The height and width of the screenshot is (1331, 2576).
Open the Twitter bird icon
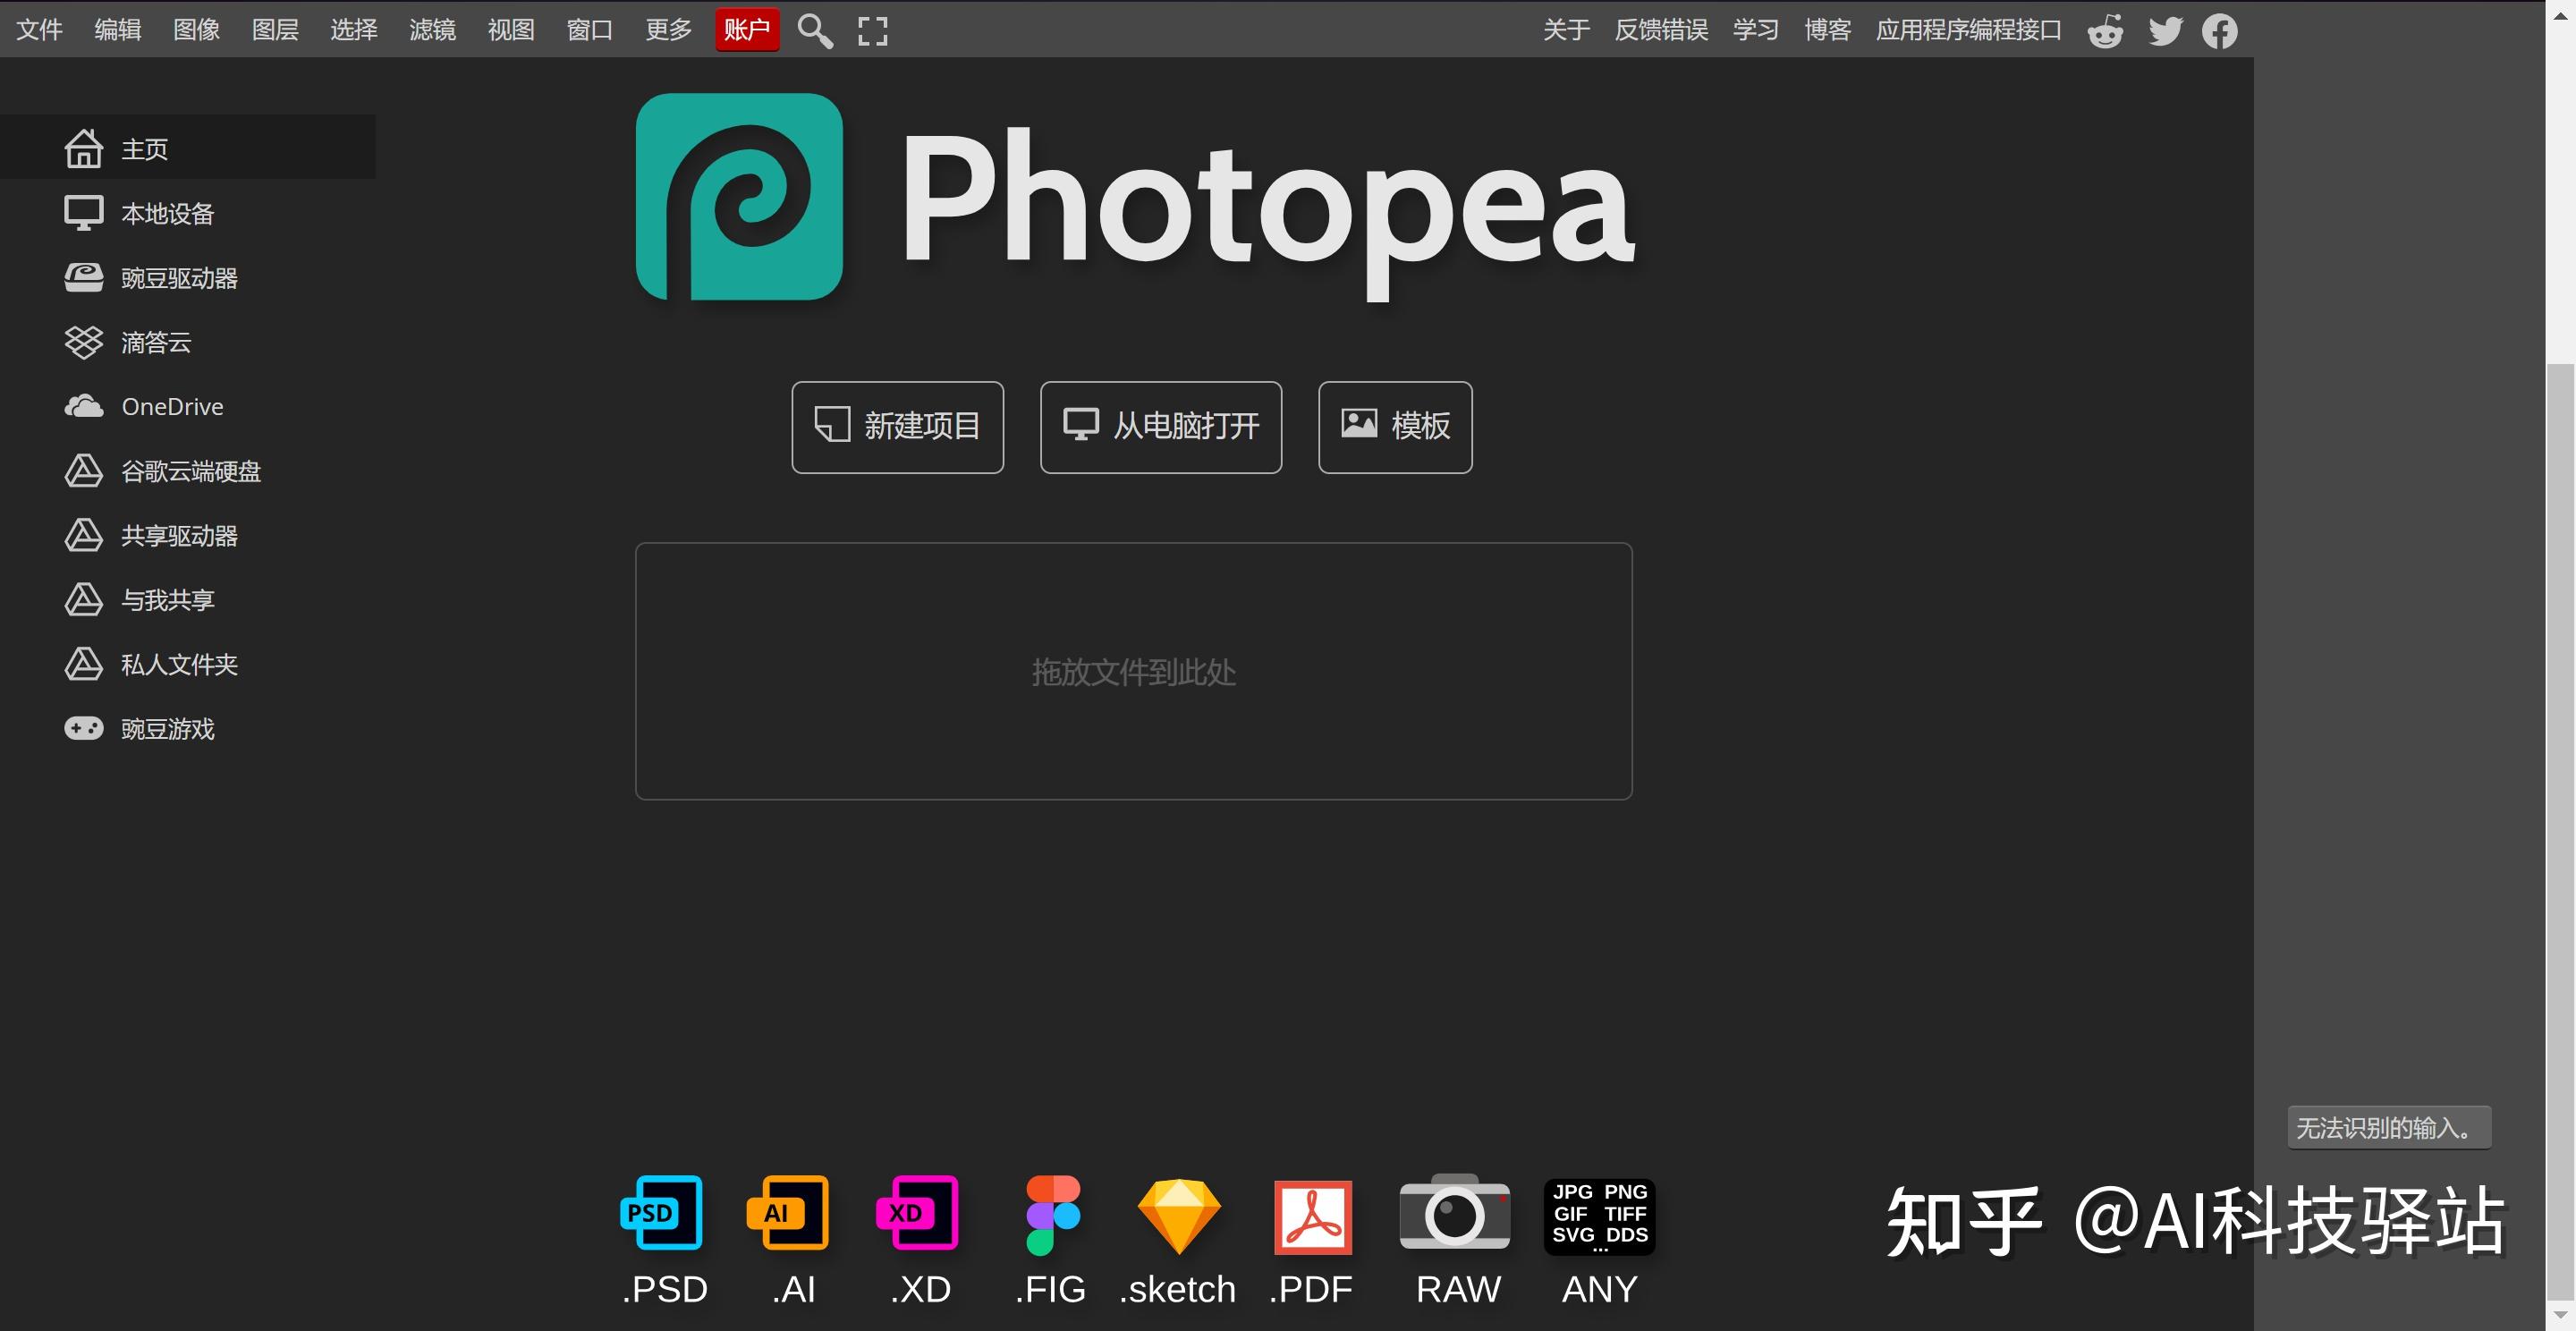pyautogui.click(x=2165, y=31)
